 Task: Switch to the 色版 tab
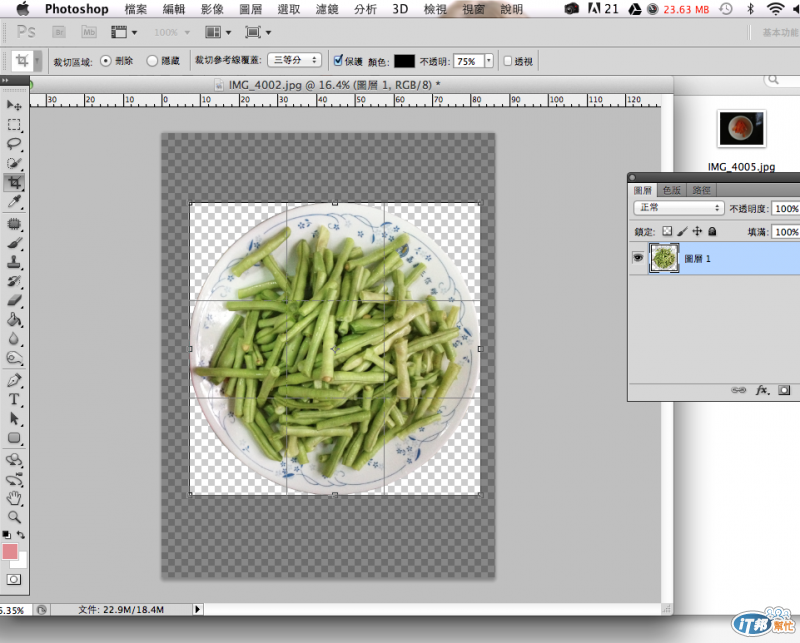(x=672, y=190)
